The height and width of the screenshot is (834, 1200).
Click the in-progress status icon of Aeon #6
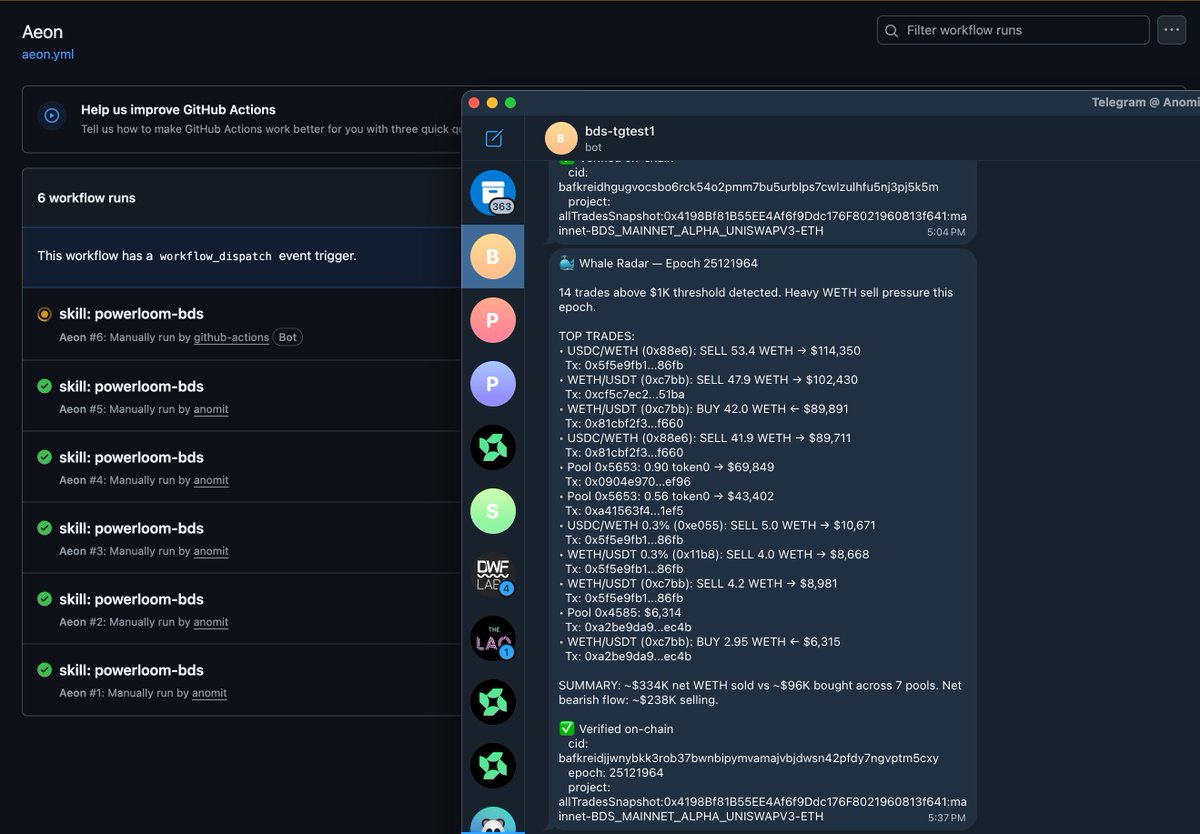[44, 314]
